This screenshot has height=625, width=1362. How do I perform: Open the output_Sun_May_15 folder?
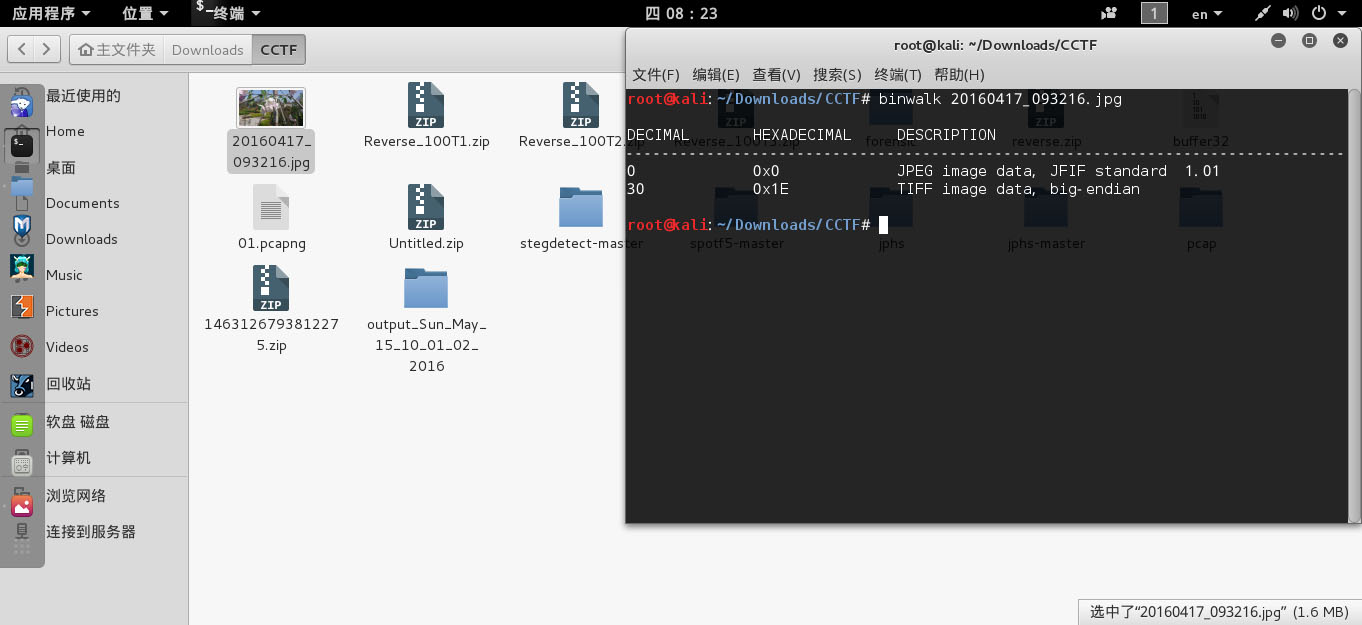tap(426, 290)
